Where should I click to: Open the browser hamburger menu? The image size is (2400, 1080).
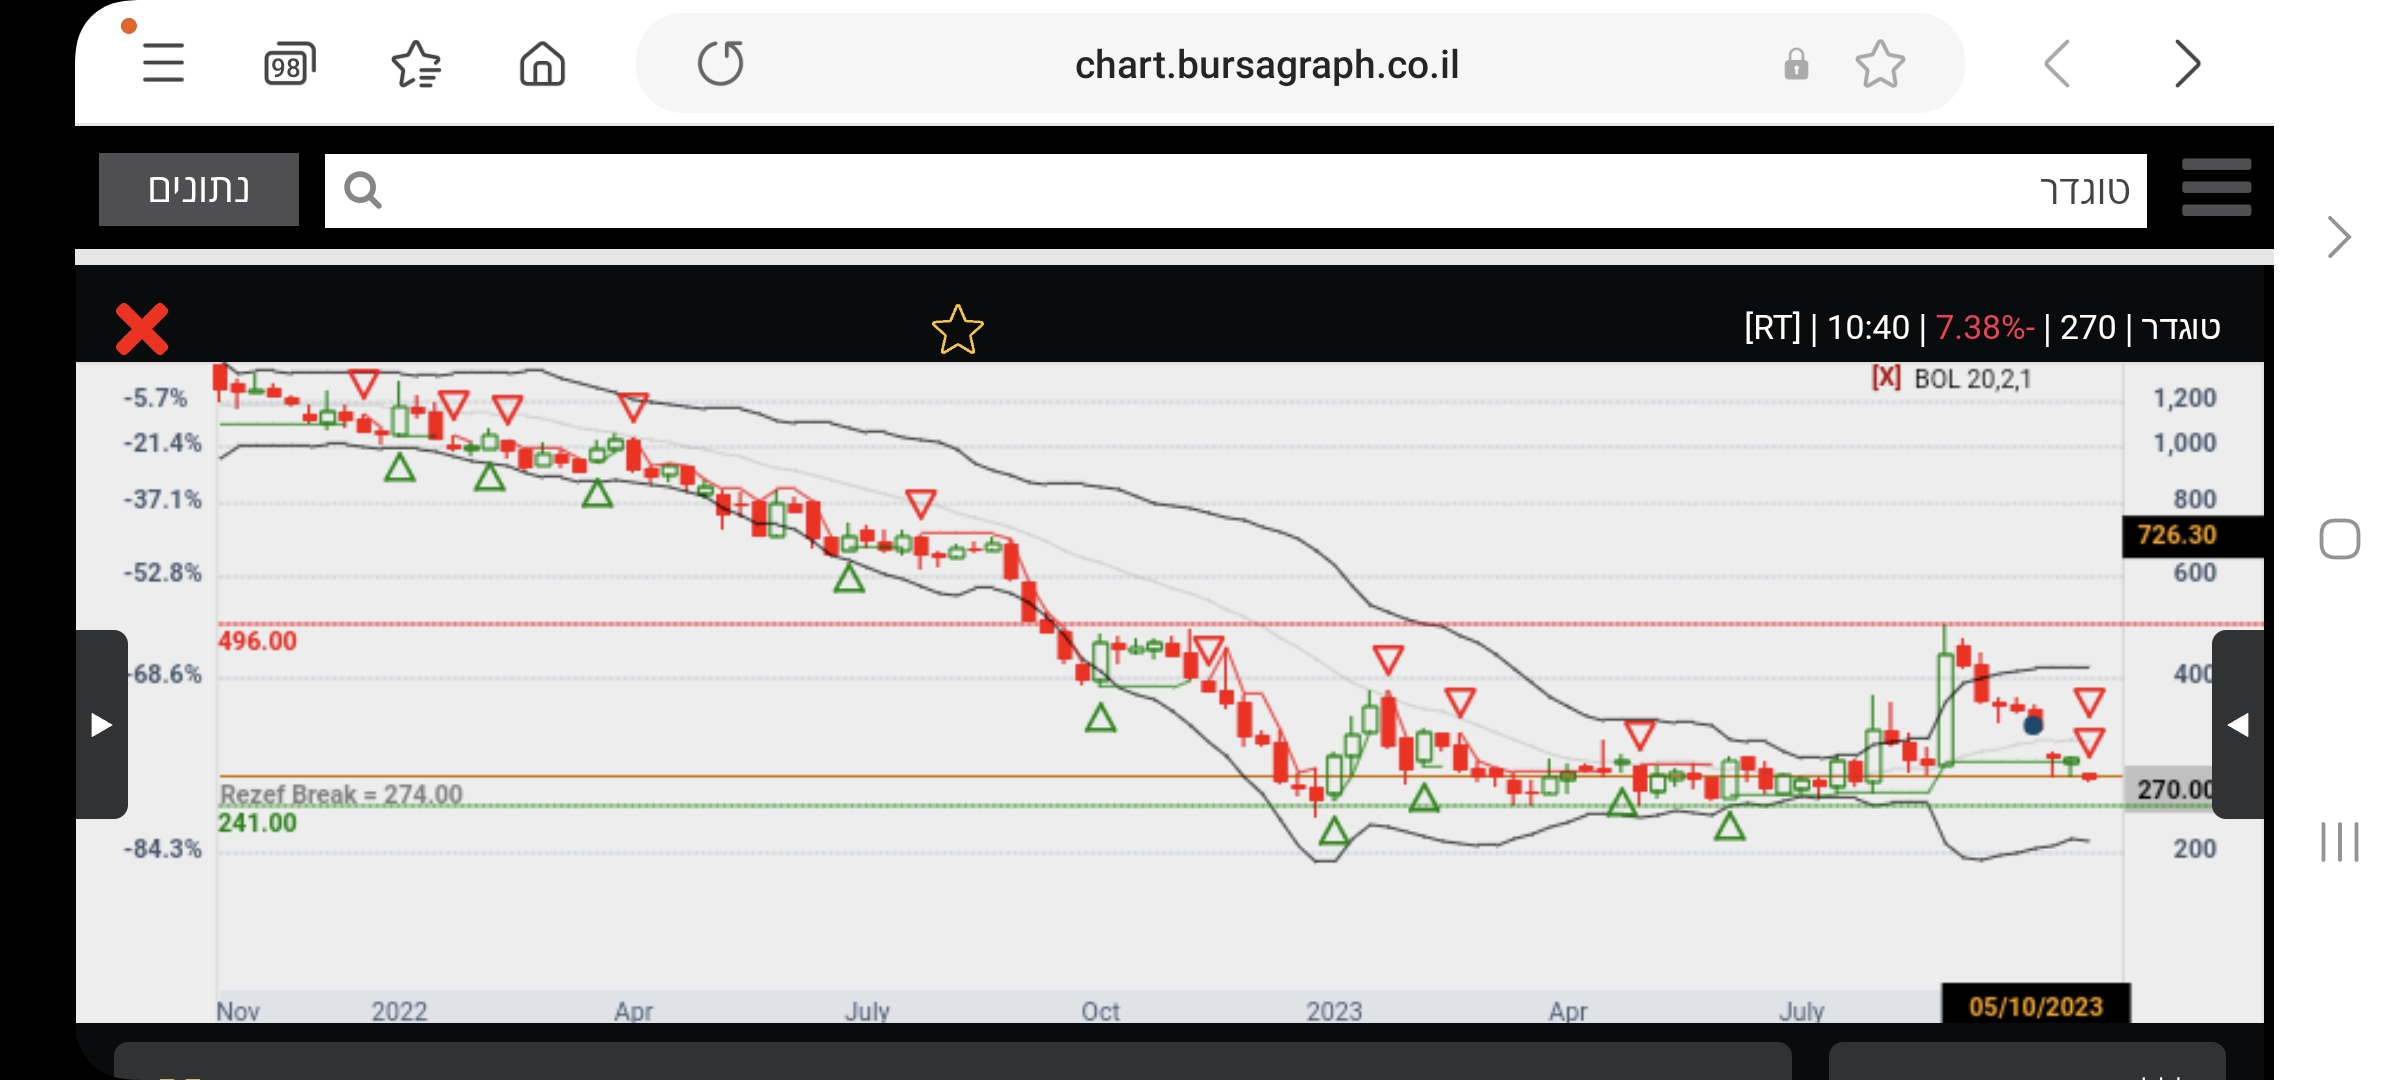tap(163, 64)
